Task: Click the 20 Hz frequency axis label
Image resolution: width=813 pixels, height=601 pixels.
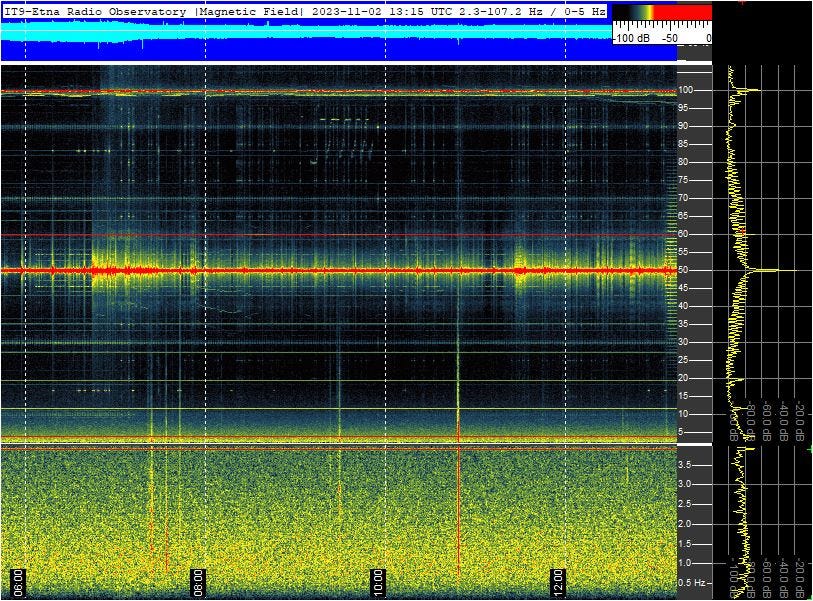Action: 683,378
